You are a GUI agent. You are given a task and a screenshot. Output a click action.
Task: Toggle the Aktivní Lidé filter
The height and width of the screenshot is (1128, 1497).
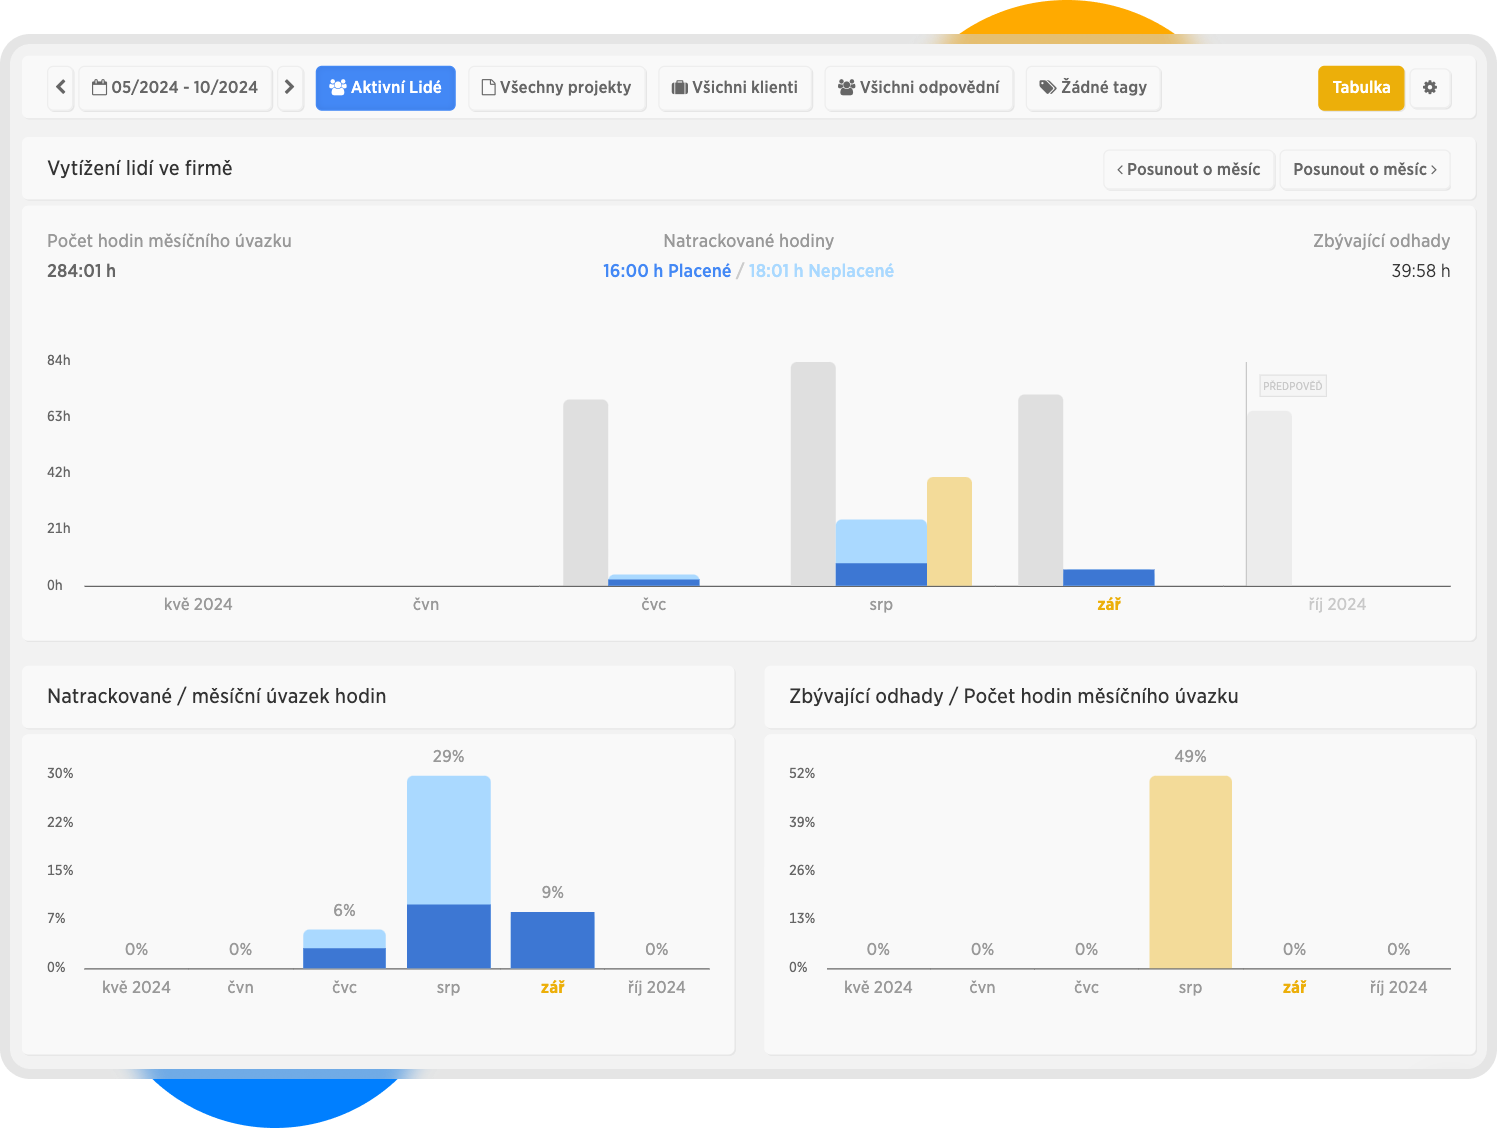click(385, 88)
